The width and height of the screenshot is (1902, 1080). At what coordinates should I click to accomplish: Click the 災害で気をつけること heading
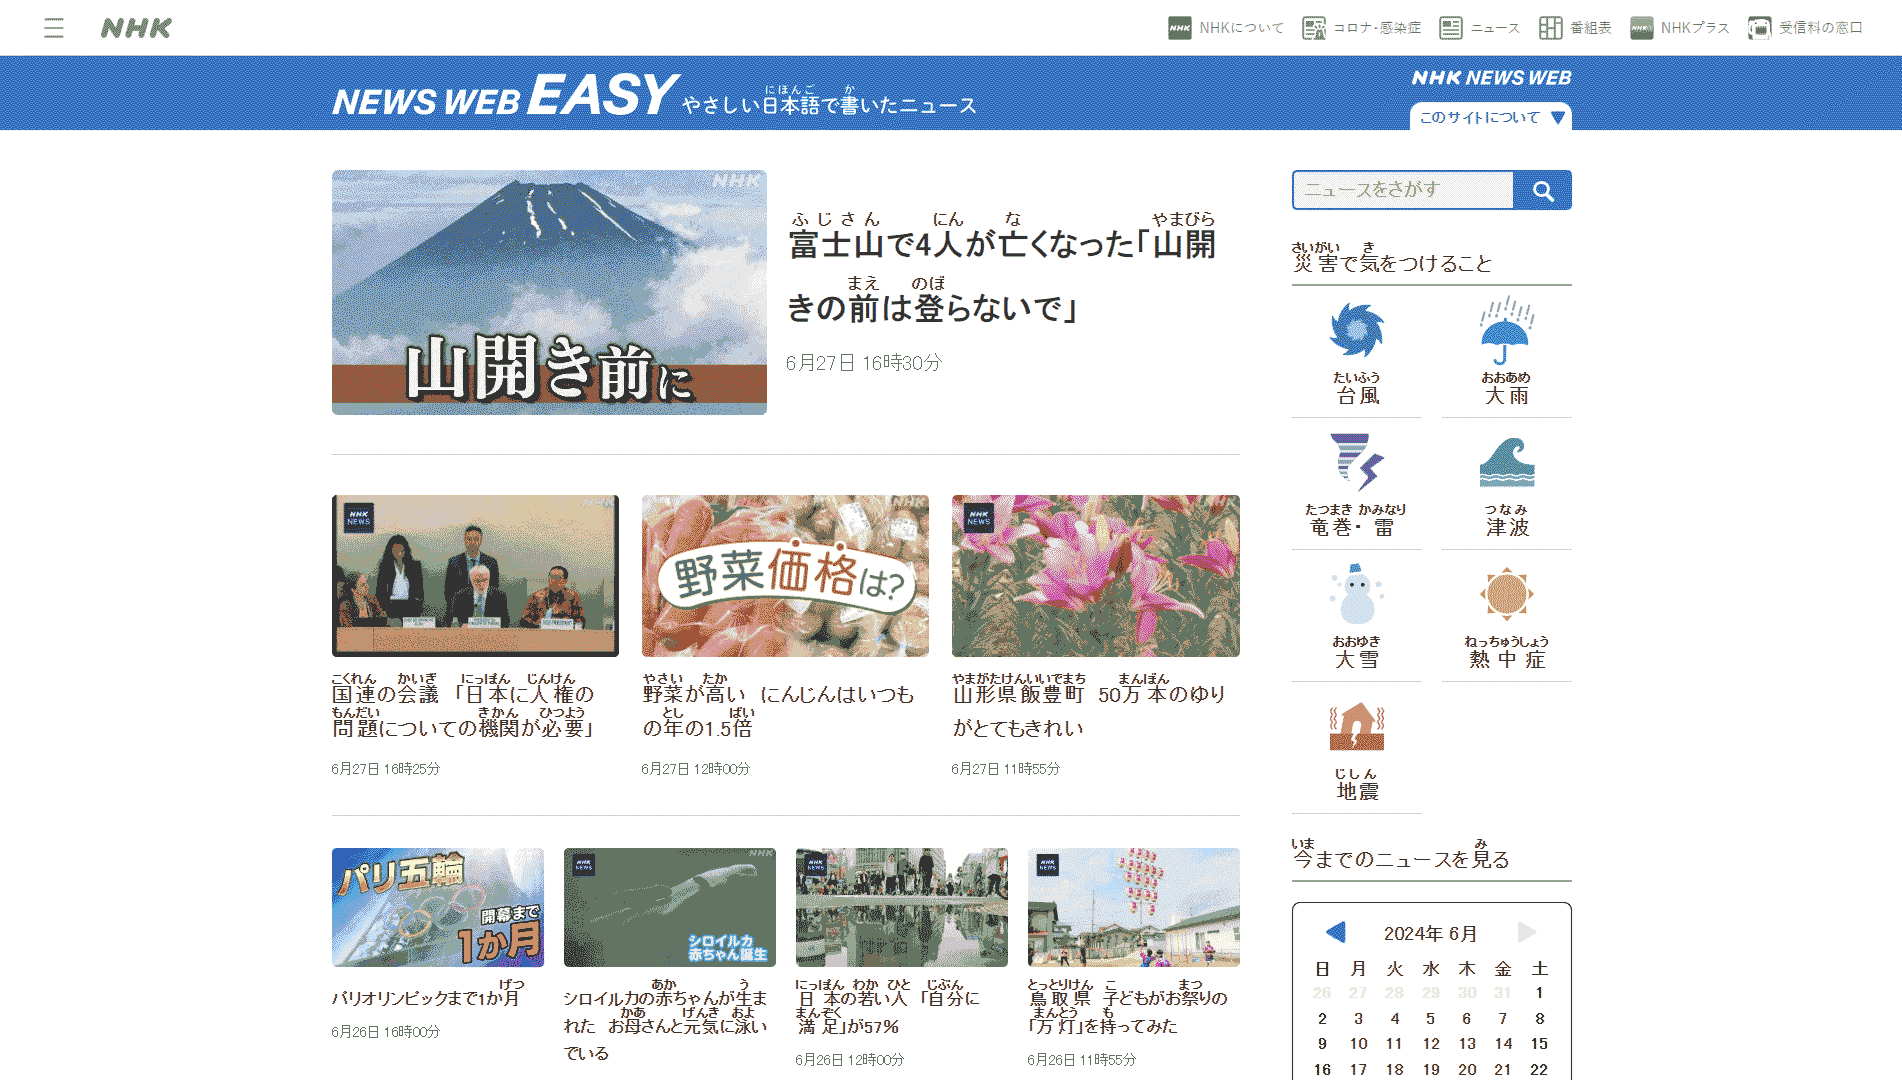point(1392,258)
